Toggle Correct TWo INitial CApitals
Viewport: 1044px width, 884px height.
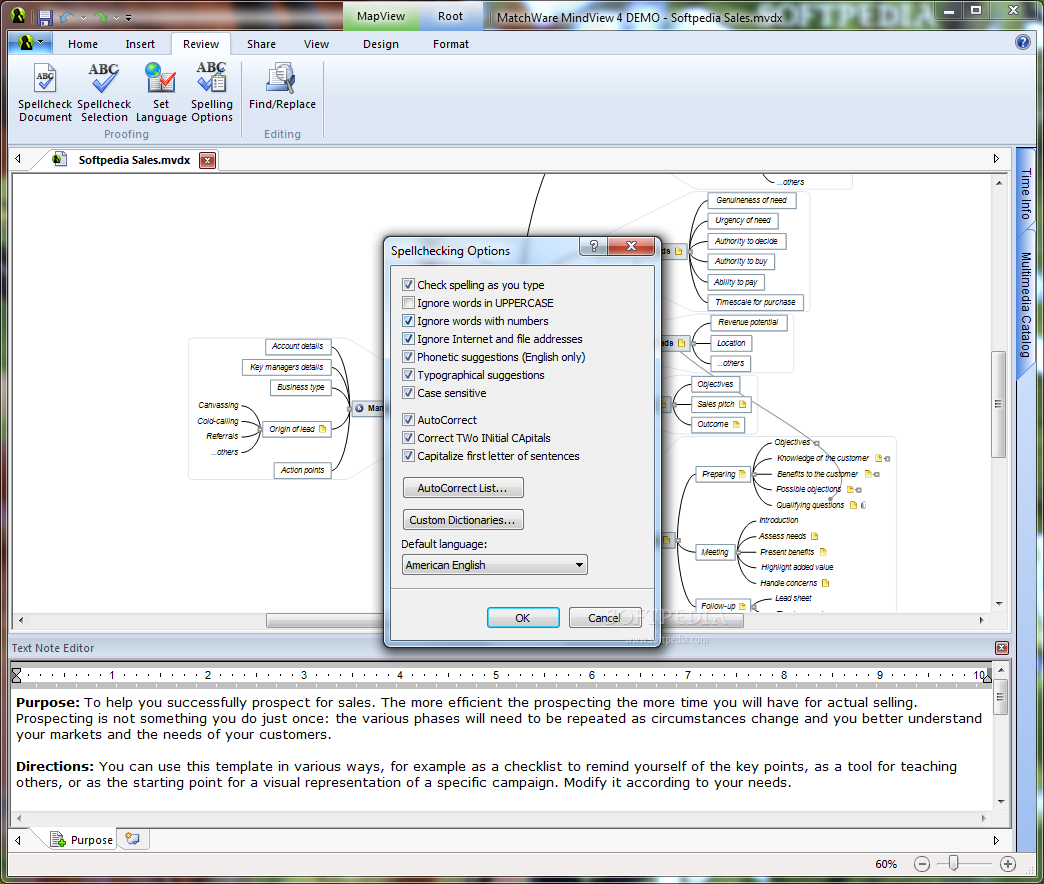point(409,437)
